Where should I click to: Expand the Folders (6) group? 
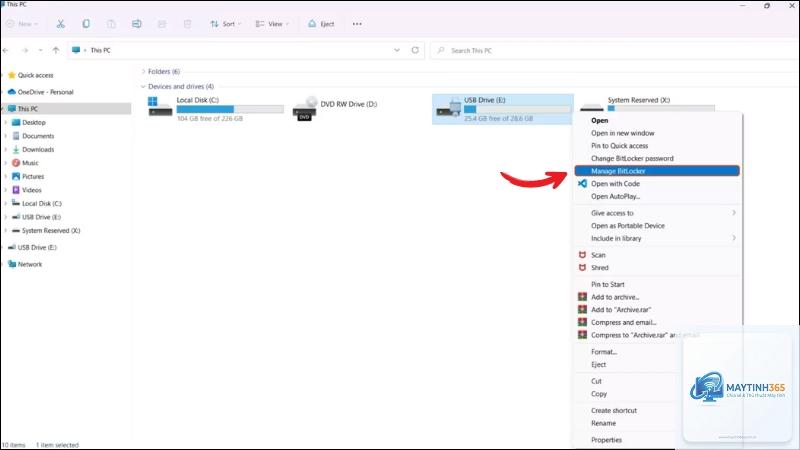[143, 71]
